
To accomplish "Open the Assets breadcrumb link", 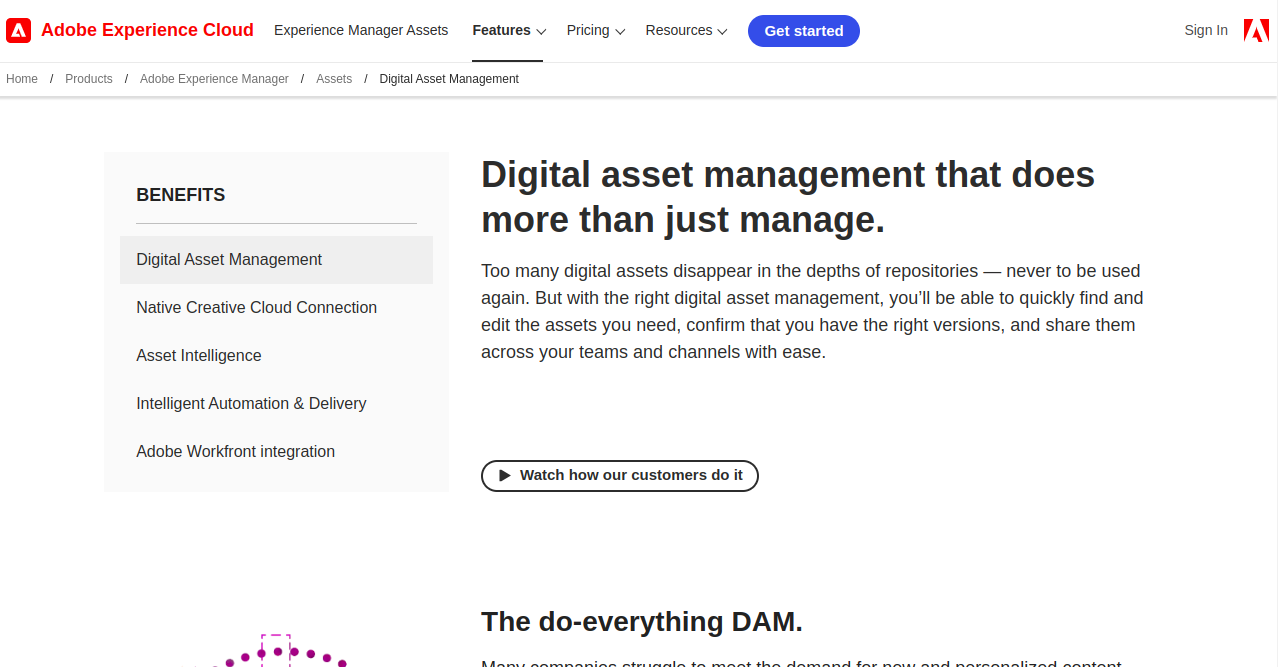I will tap(334, 79).
